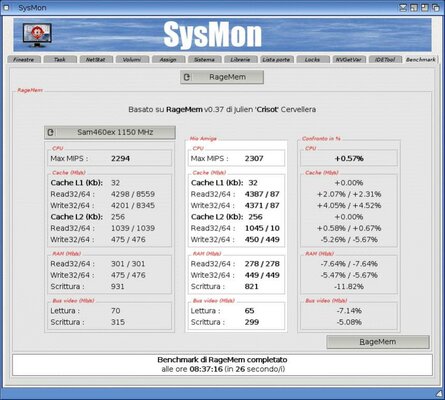Select the Sam460ex RAM Scrittura value 931
Viewport: 445px width, 400px height.
coord(118,286)
